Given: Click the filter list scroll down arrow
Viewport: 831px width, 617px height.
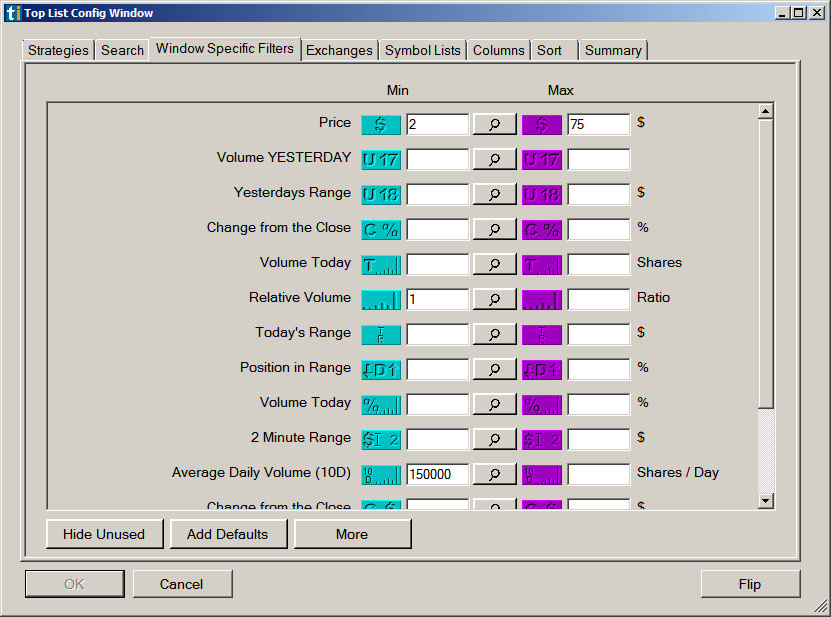Looking at the screenshot, I should tap(765, 500).
